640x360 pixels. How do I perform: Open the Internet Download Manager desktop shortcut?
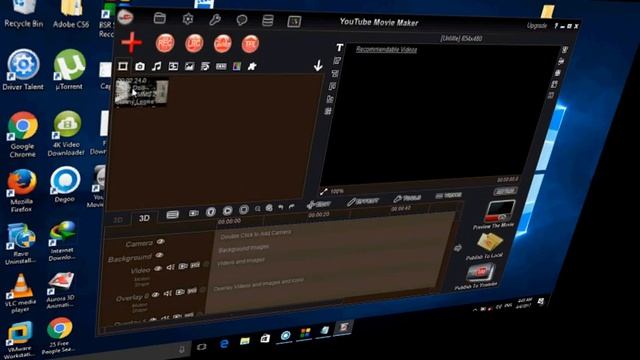coord(62,241)
